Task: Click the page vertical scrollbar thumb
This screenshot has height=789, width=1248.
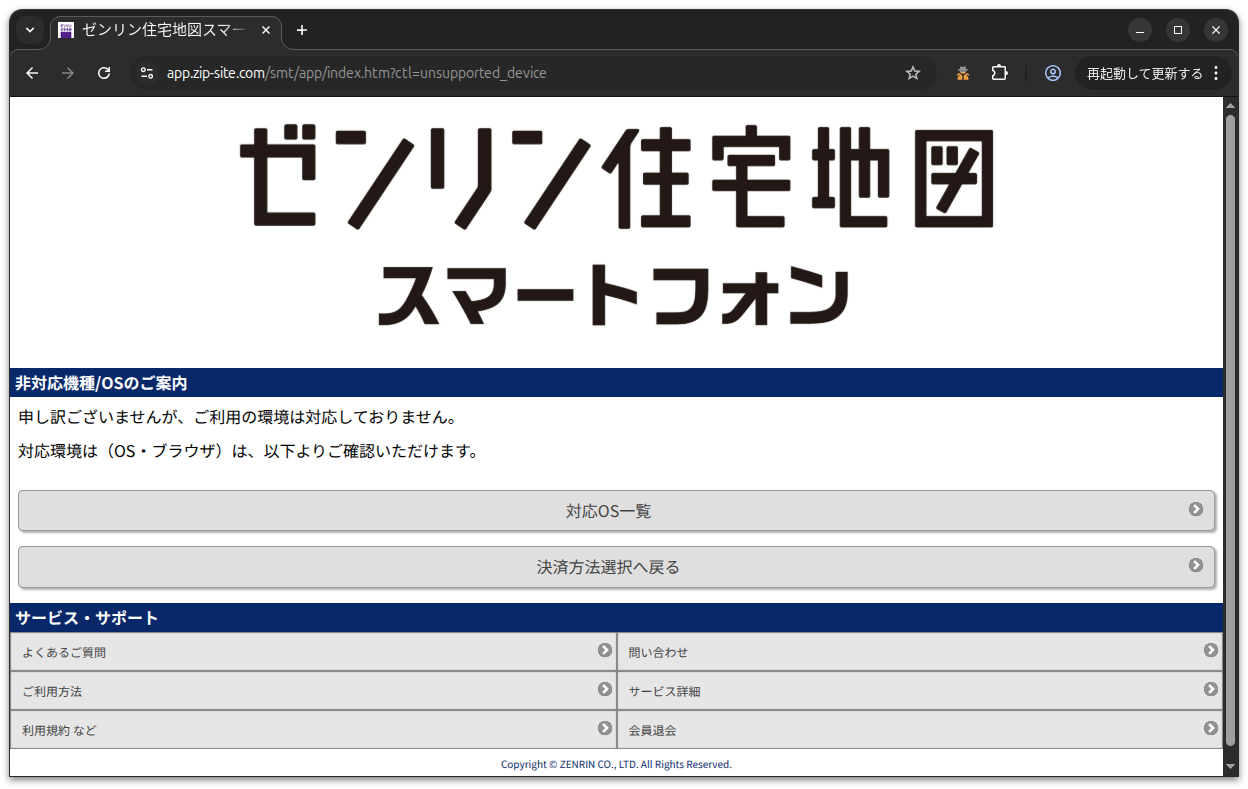Action: click(x=1231, y=430)
